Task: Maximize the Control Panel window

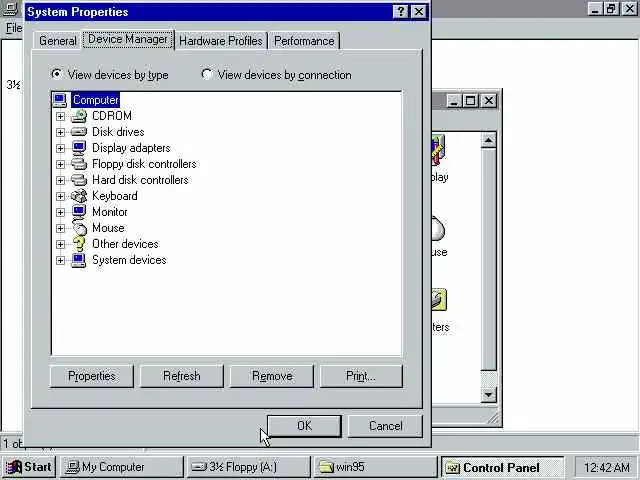Action: (x=470, y=100)
